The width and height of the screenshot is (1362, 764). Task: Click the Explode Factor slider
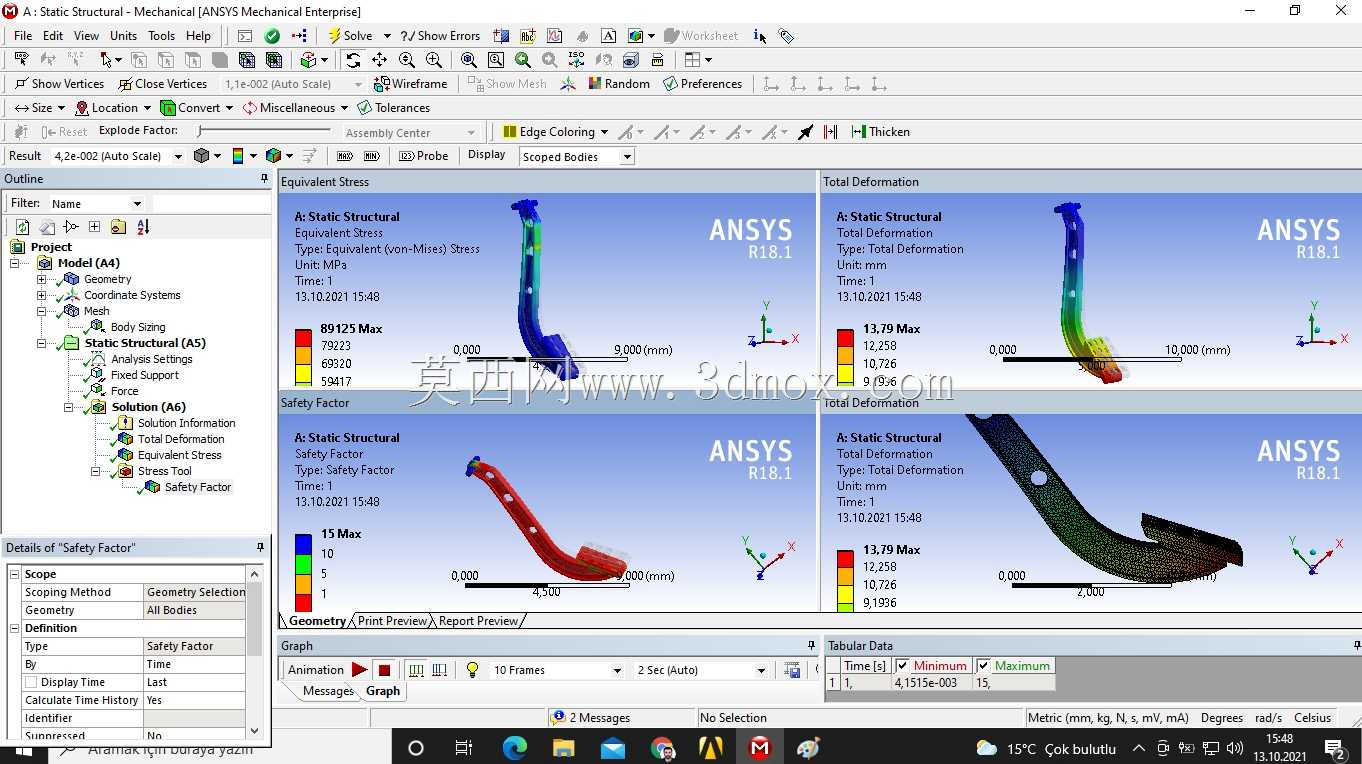click(x=262, y=131)
